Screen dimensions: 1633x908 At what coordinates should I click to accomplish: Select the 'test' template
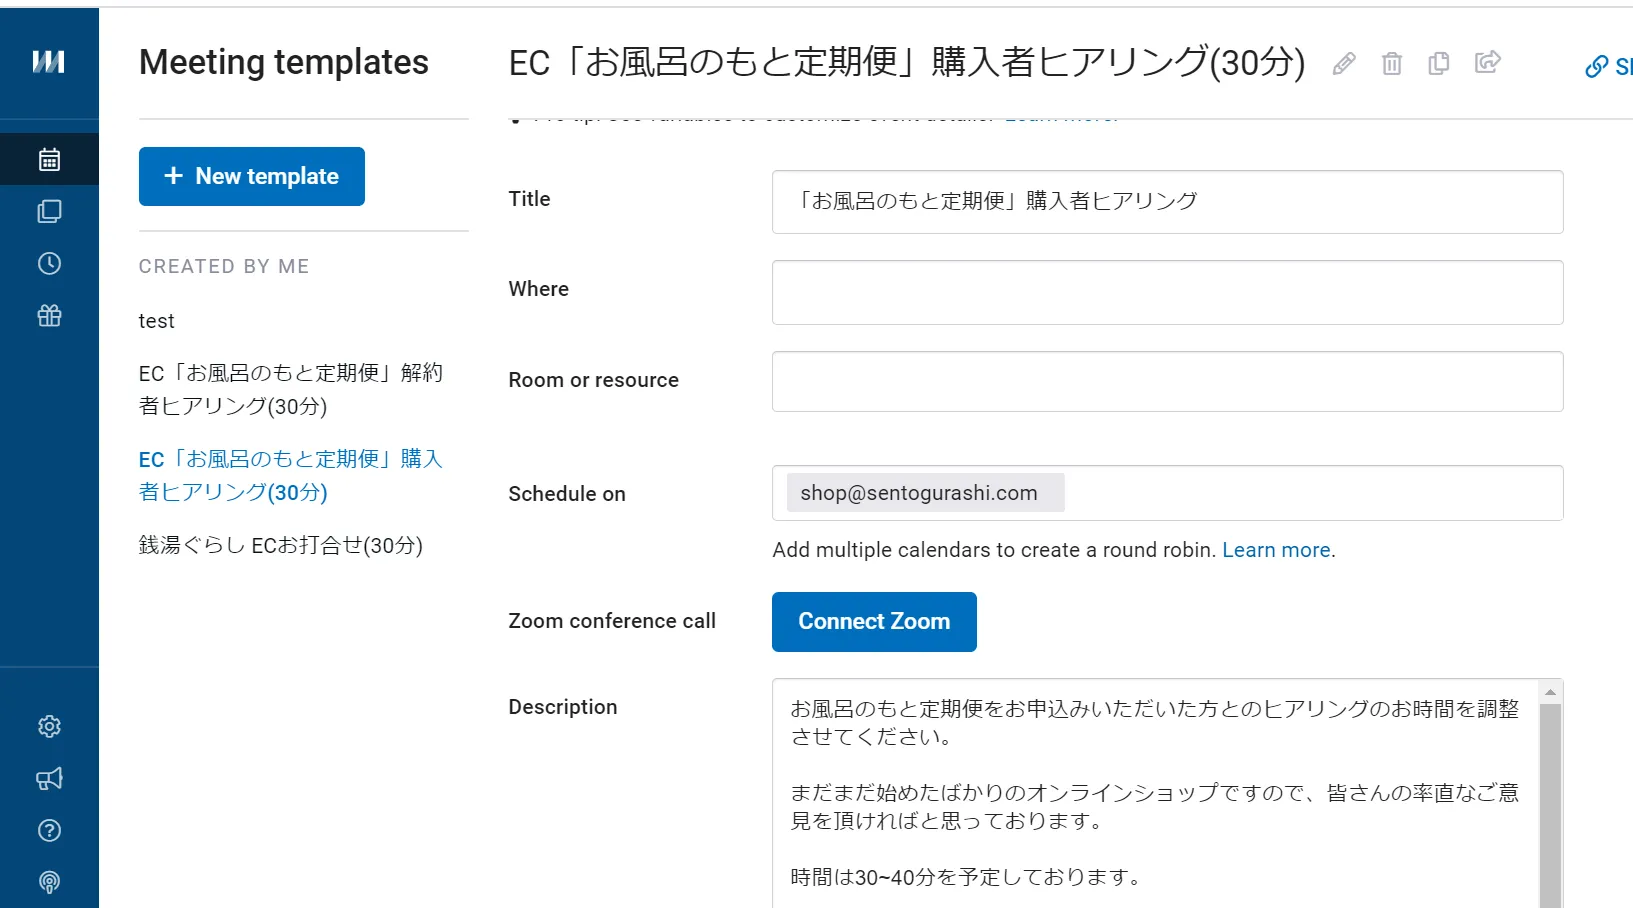tap(157, 321)
